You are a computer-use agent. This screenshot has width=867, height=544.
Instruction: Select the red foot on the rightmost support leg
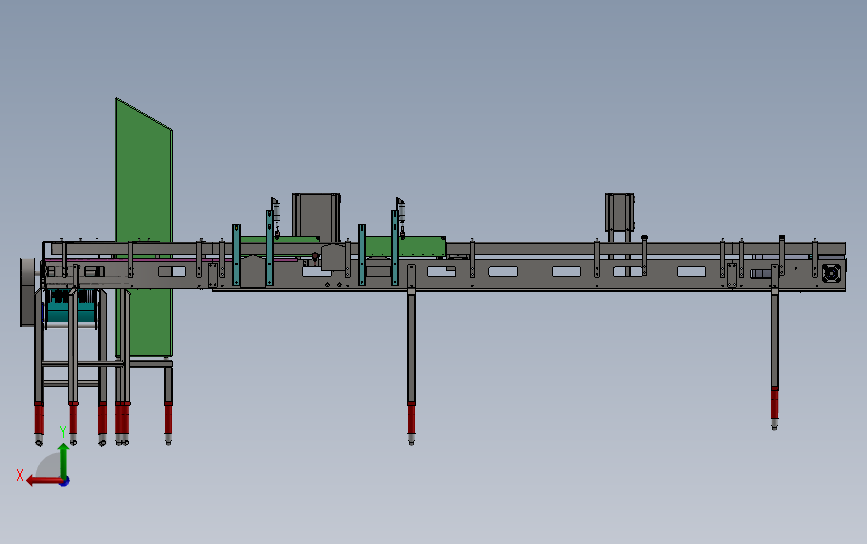775,403
